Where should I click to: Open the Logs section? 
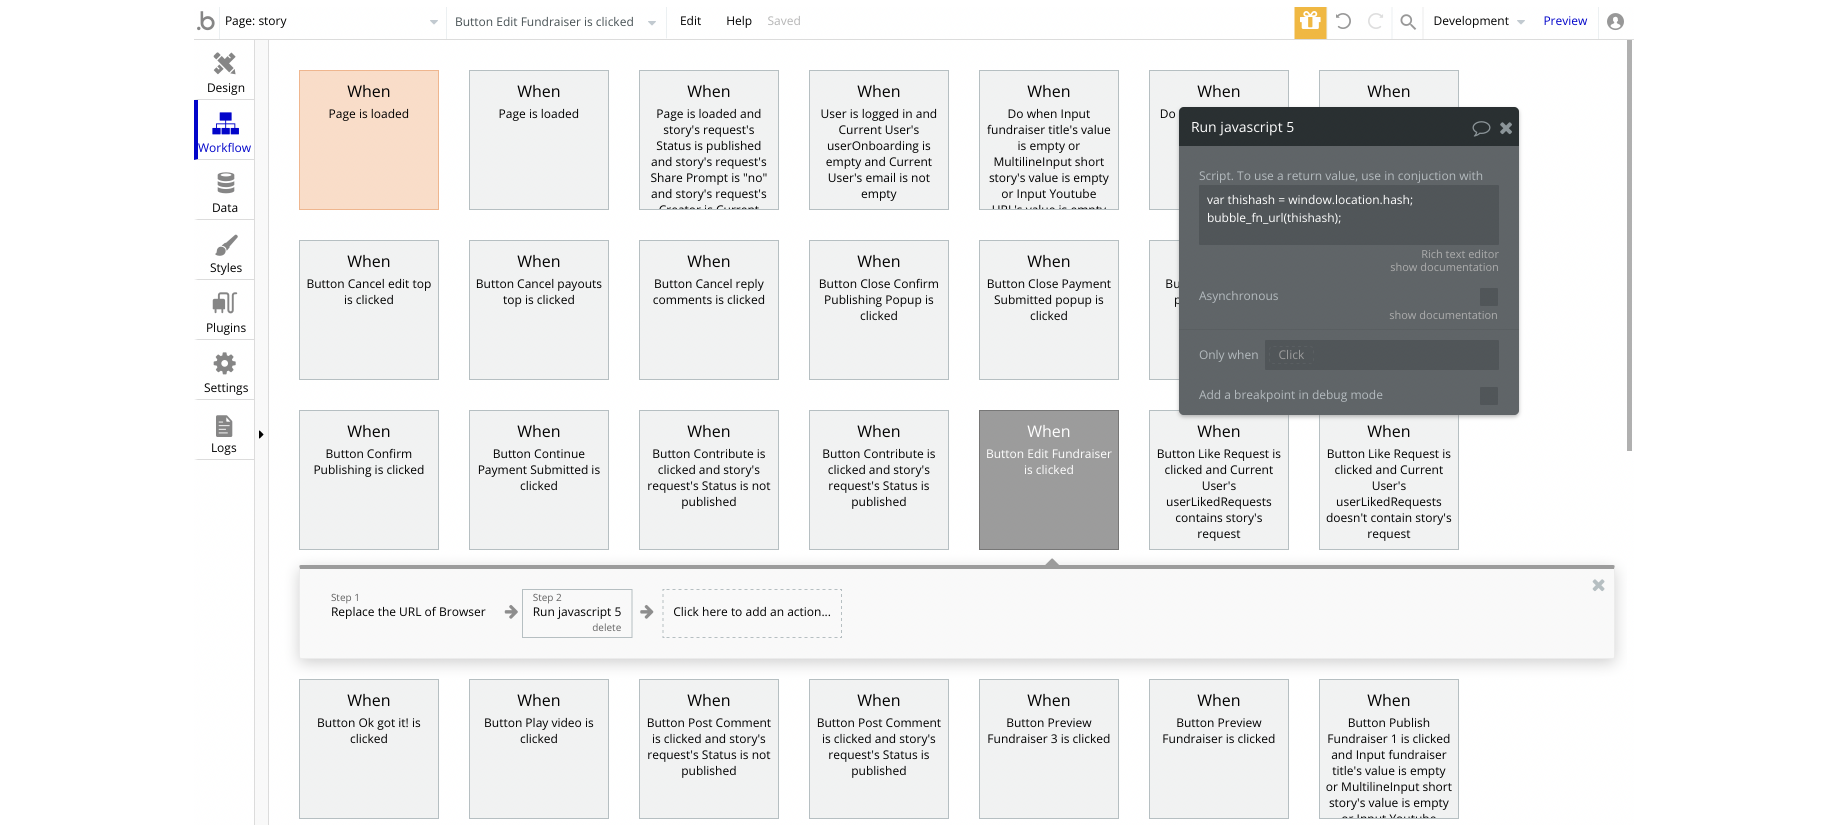coord(224,433)
